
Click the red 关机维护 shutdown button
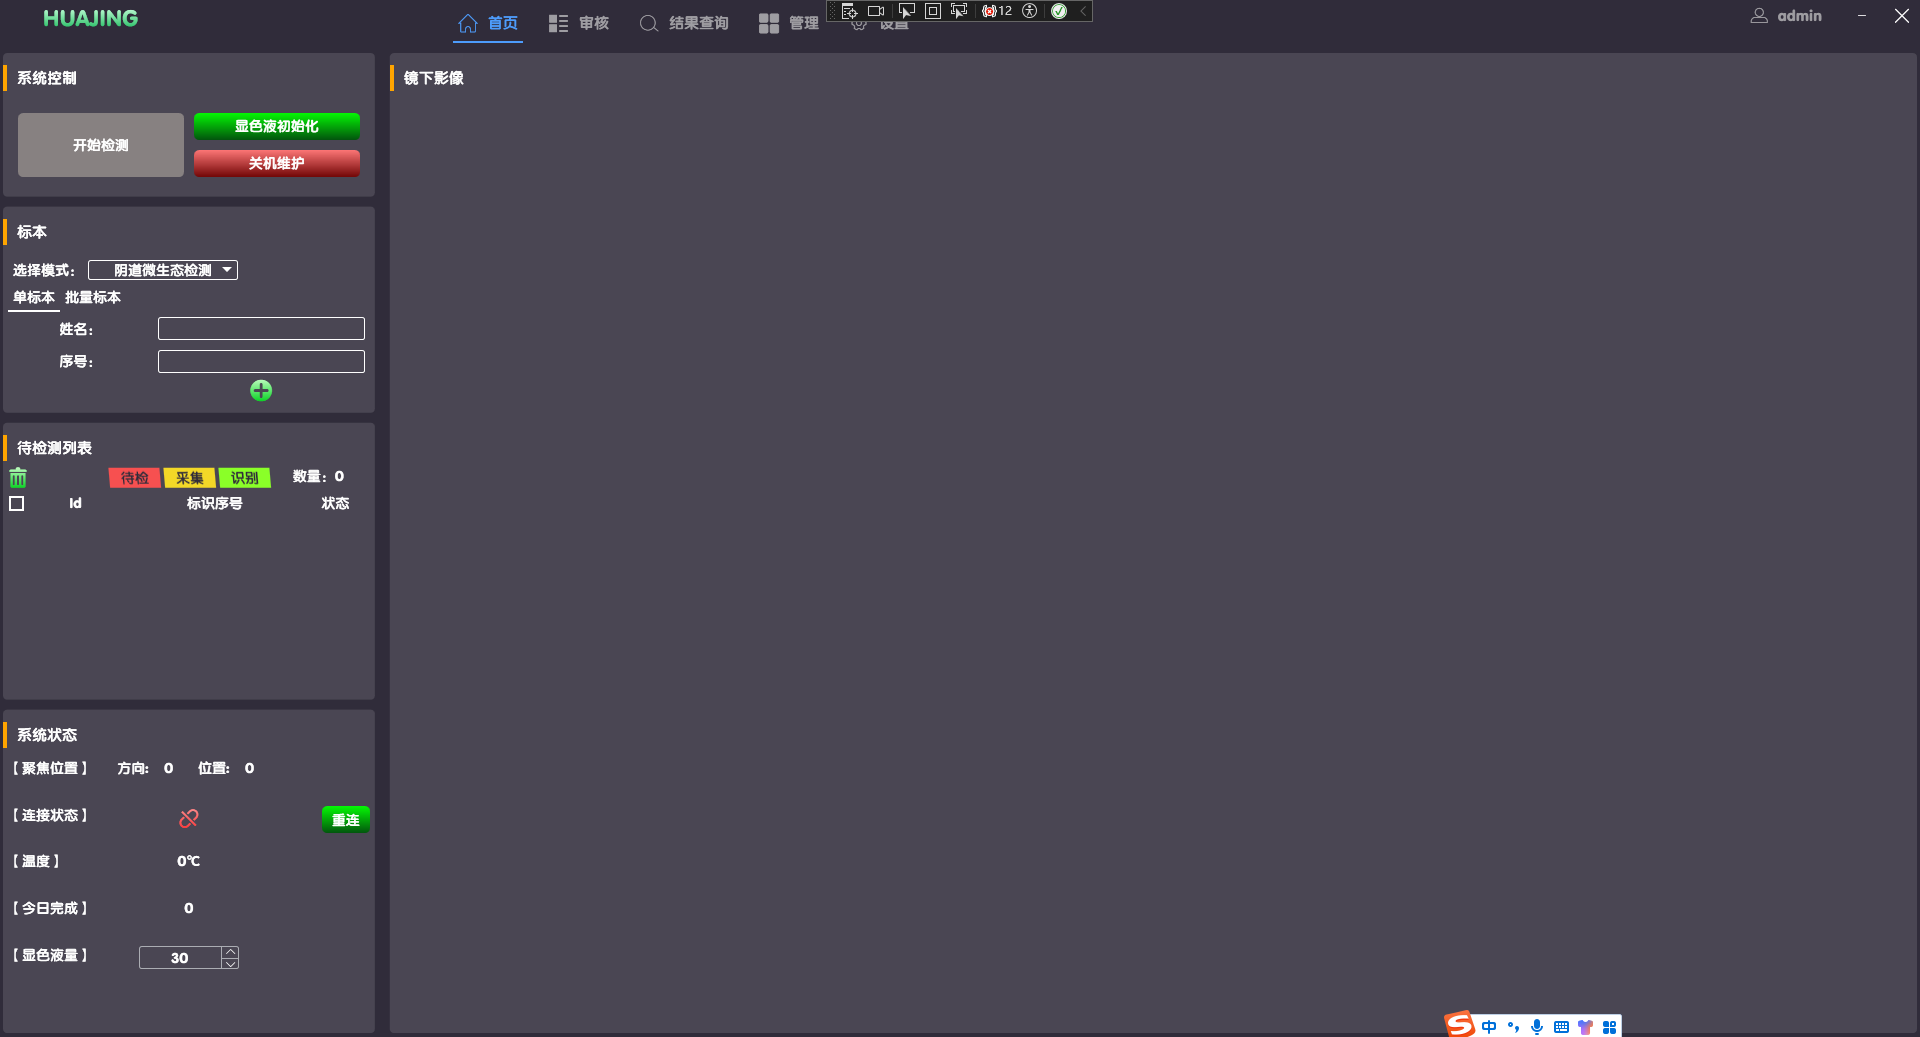277,163
